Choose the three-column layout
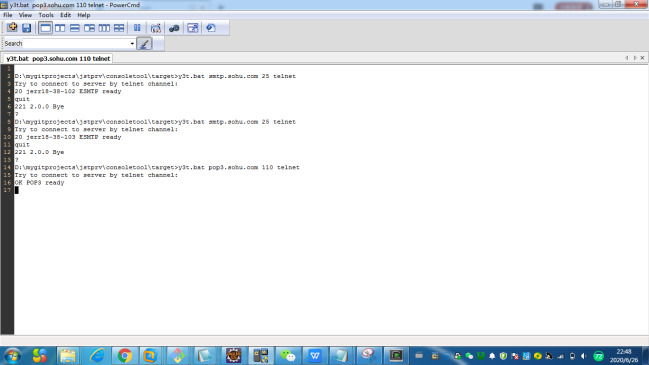This screenshot has height=365, width=649. [x=104, y=28]
